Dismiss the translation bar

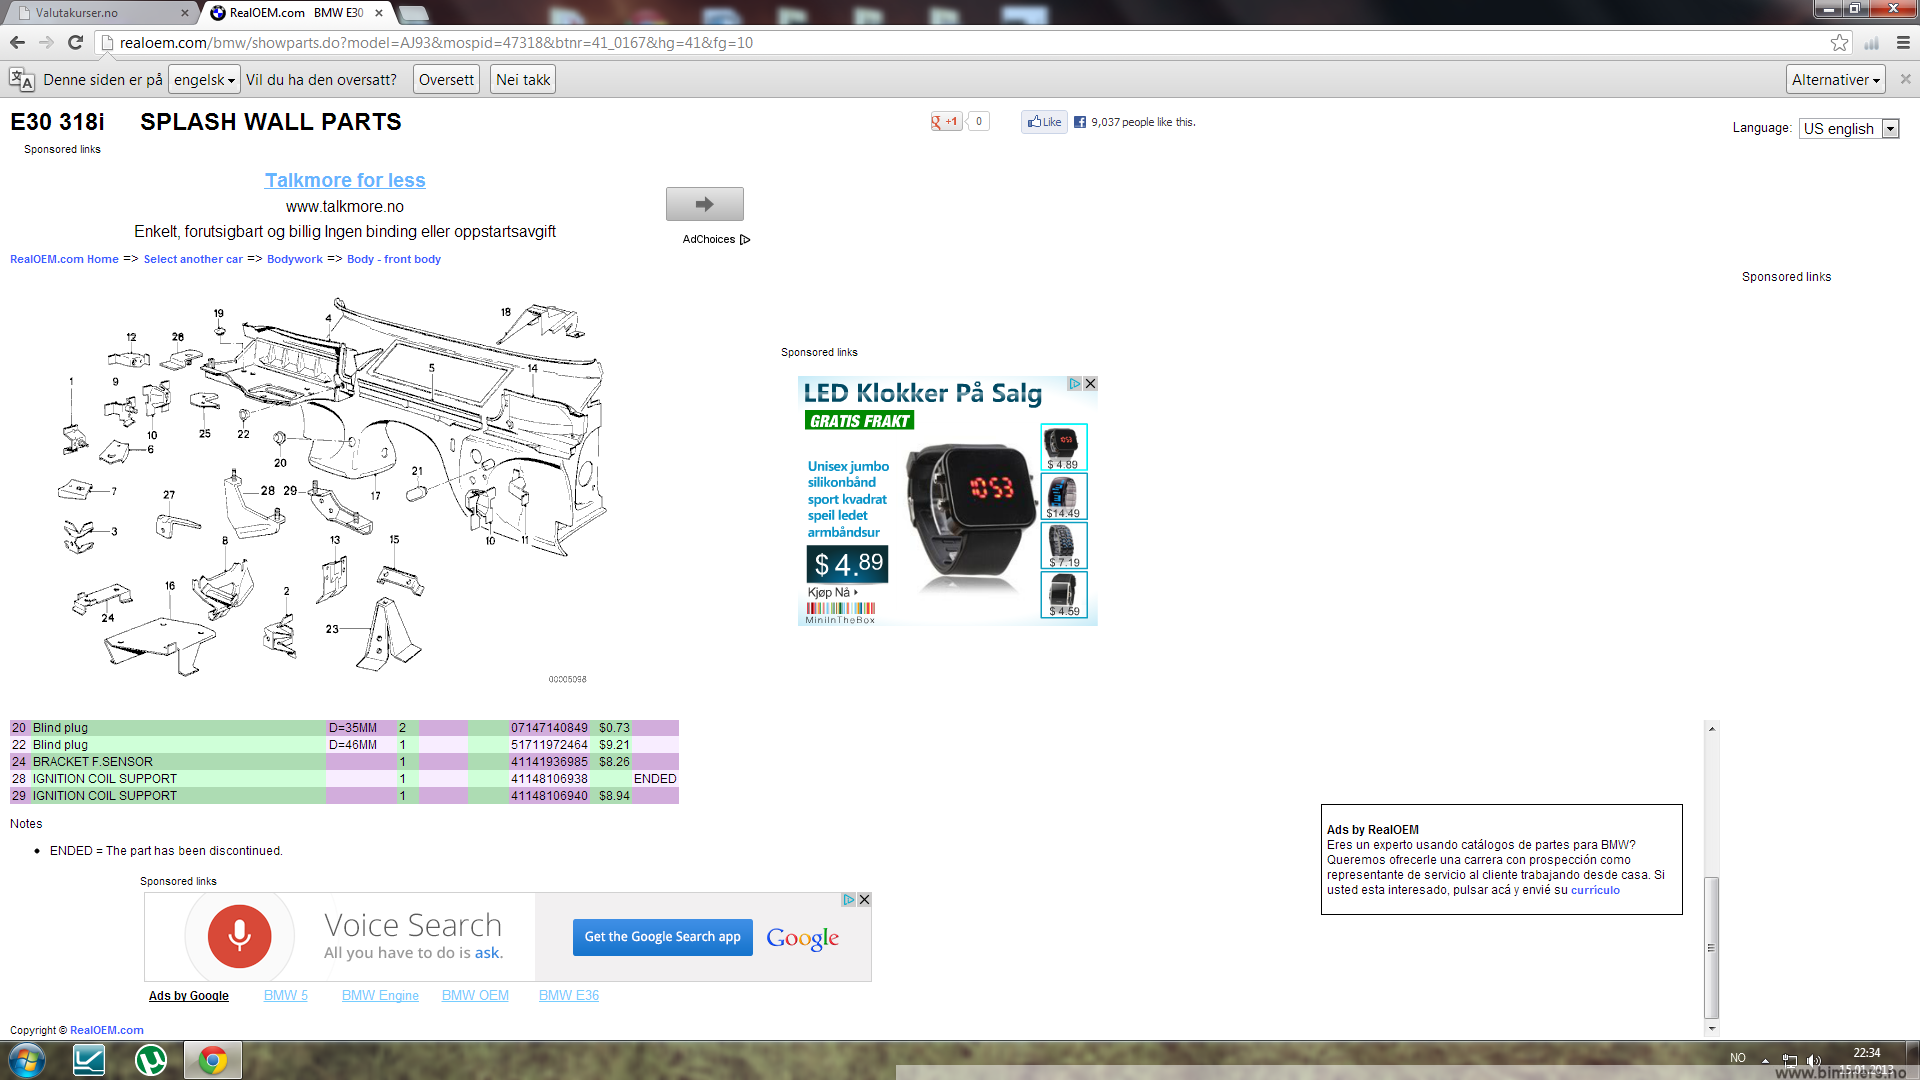(1905, 79)
